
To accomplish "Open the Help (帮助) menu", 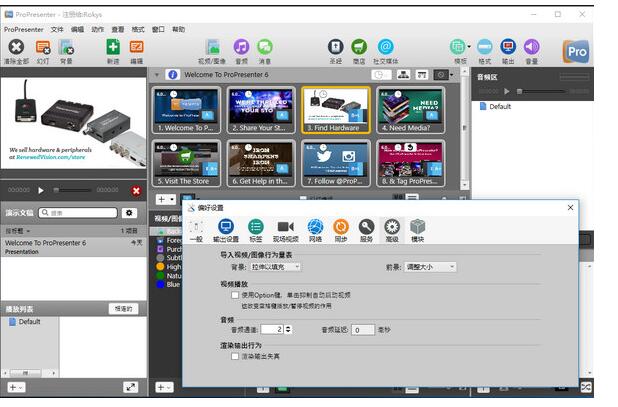I will [x=178, y=30].
